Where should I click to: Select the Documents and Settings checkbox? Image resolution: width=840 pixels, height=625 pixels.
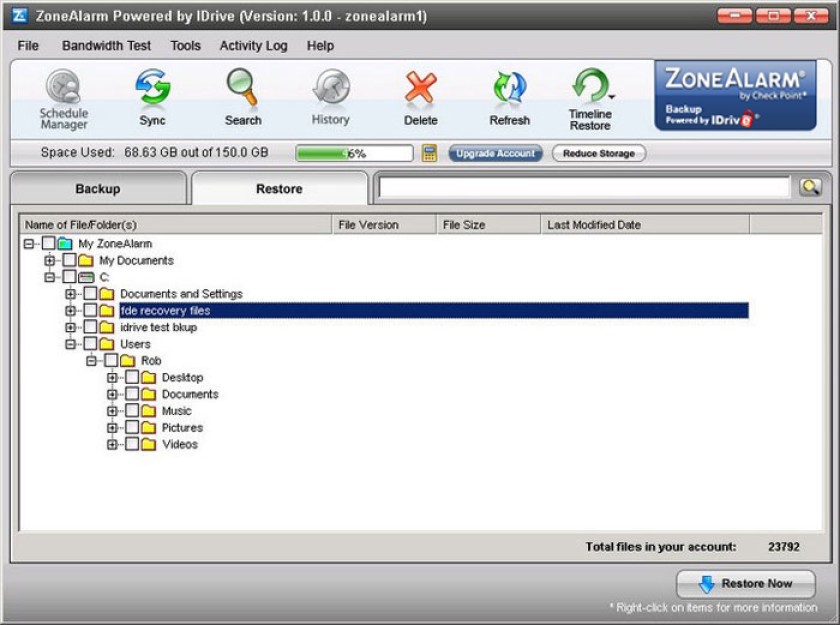[90, 293]
